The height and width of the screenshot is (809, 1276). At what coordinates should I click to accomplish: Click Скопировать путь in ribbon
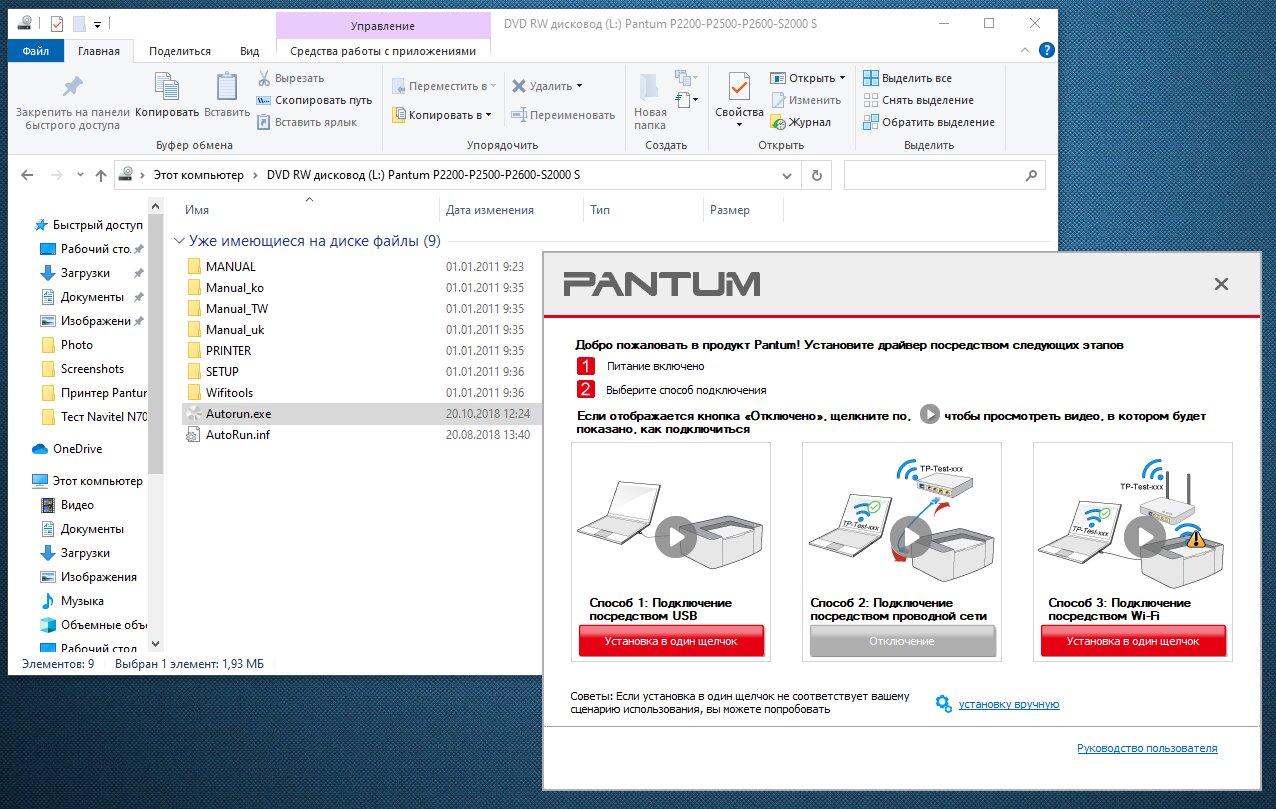(314, 100)
